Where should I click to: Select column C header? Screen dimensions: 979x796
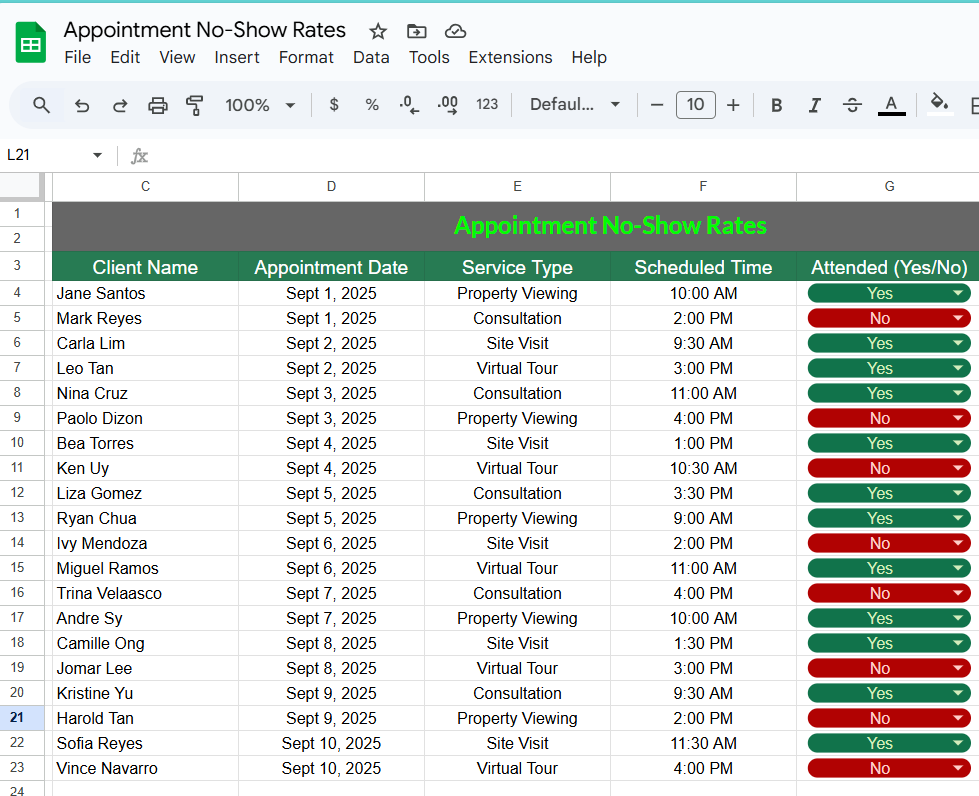[x=145, y=186]
